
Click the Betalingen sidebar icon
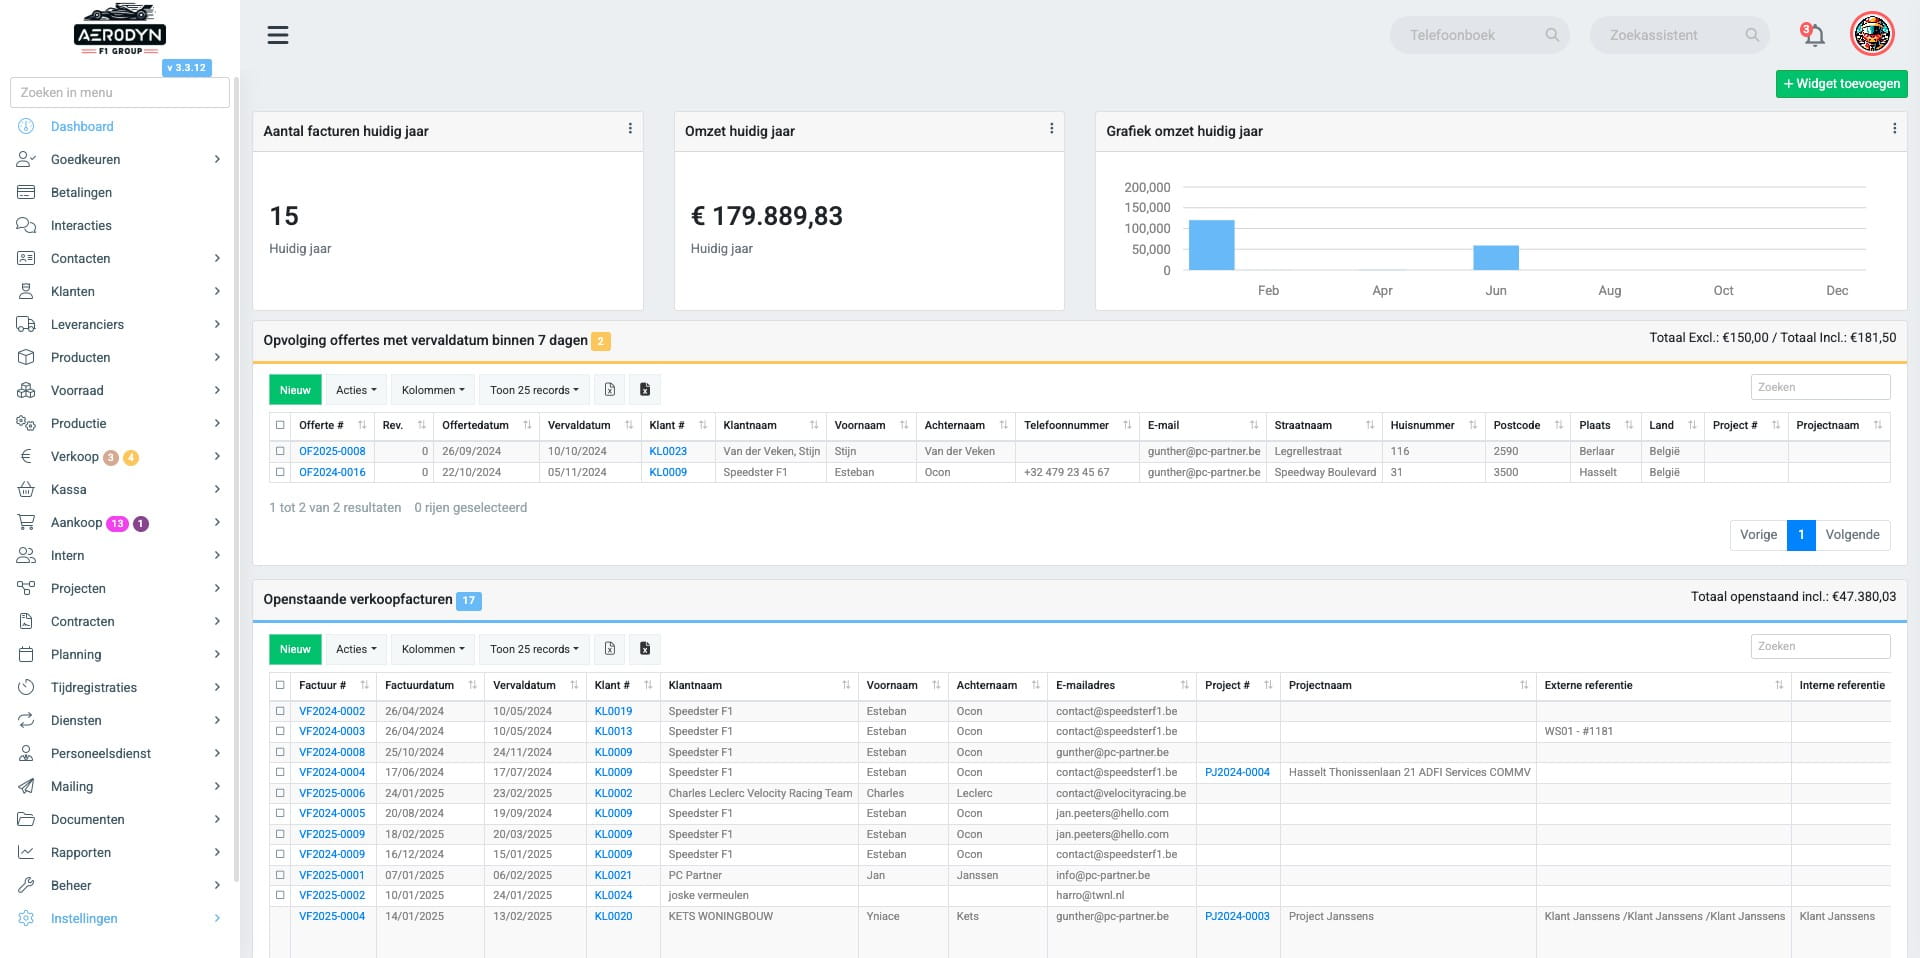(26, 192)
